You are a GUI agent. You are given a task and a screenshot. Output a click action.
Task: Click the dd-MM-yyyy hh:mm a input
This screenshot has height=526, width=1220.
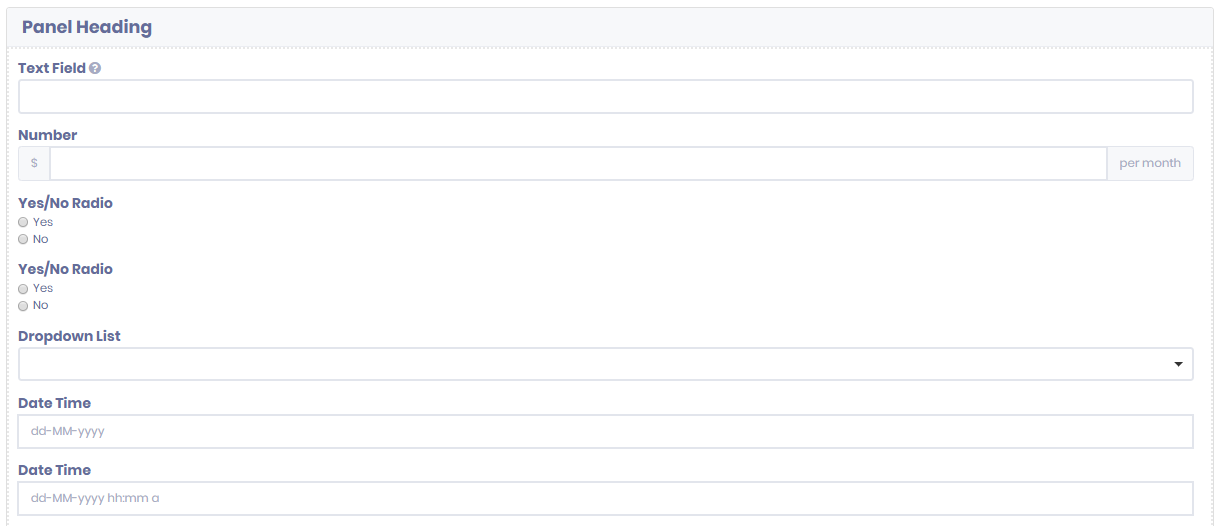(x=605, y=498)
